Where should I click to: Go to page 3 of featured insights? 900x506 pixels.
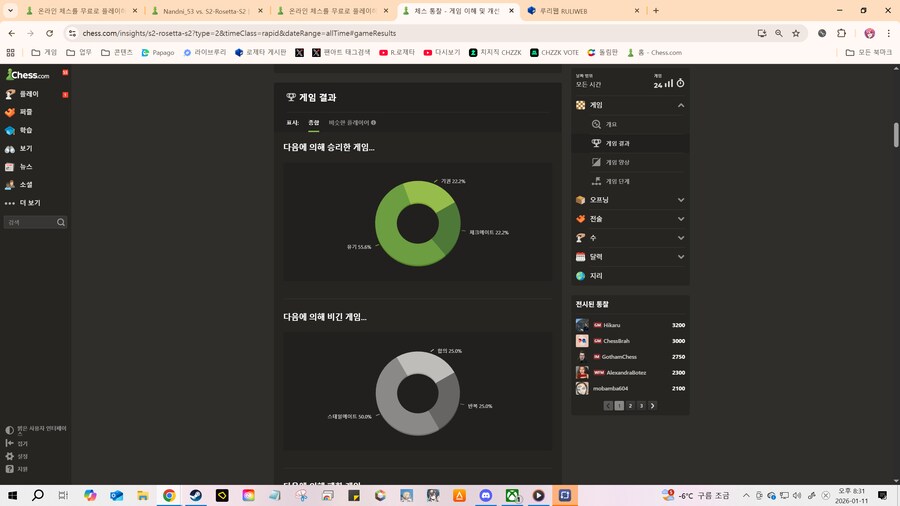click(641, 406)
